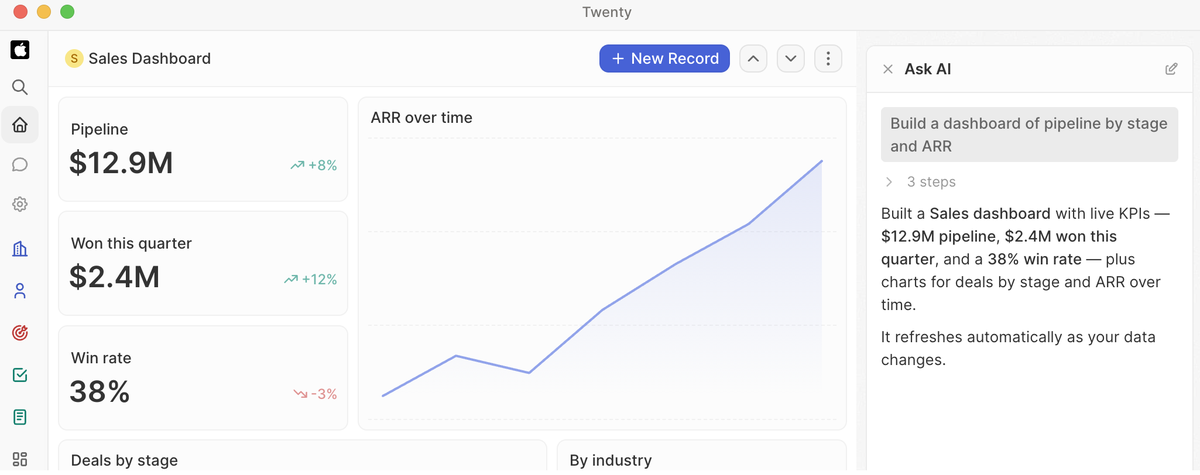Open Companies building icon in sidebar

[x=20, y=249]
